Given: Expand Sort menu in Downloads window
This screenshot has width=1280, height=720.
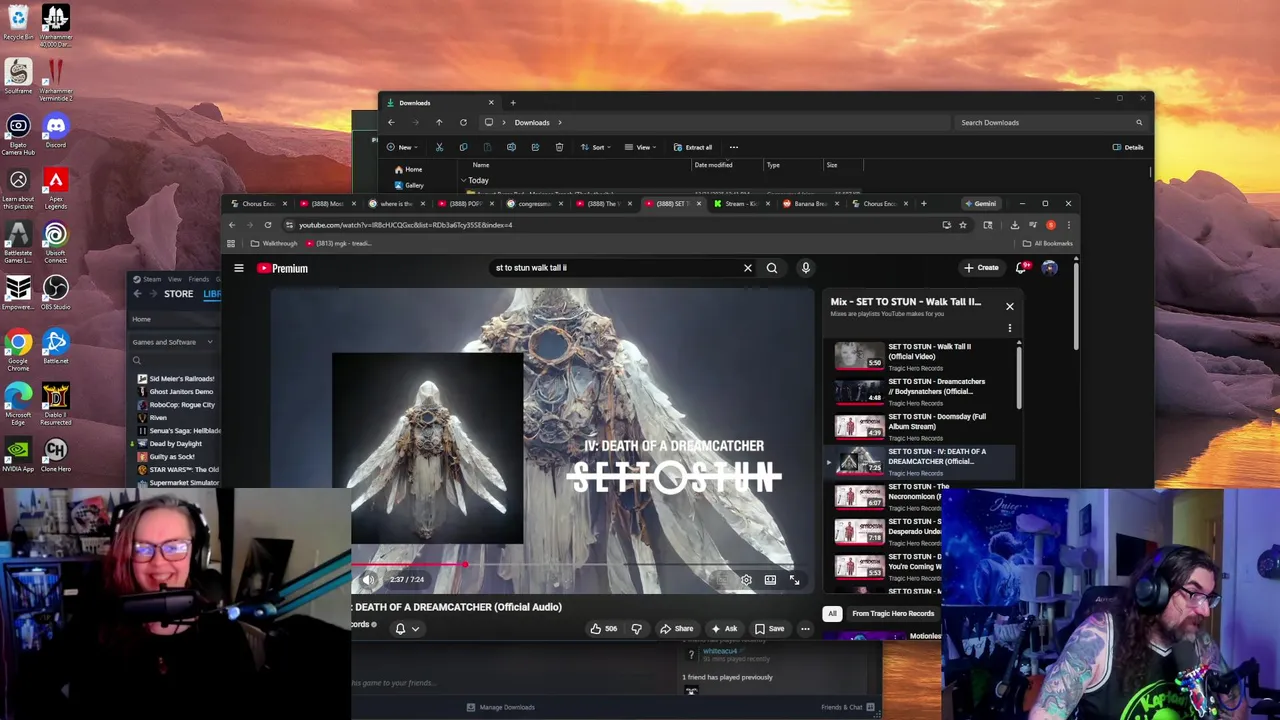Looking at the screenshot, I should tap(597, 147).
